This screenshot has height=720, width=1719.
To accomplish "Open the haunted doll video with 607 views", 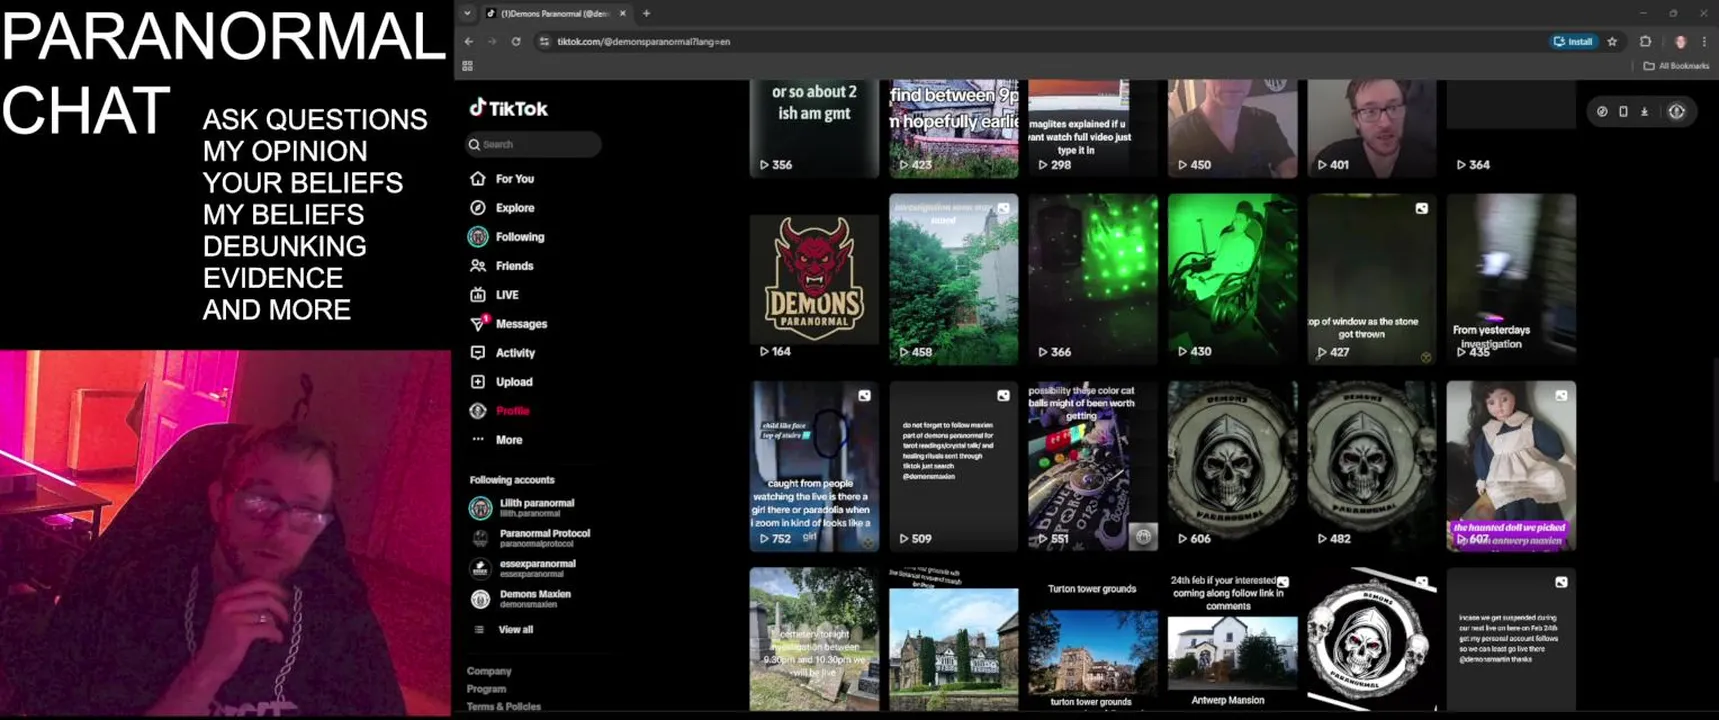I will 1511,466.
